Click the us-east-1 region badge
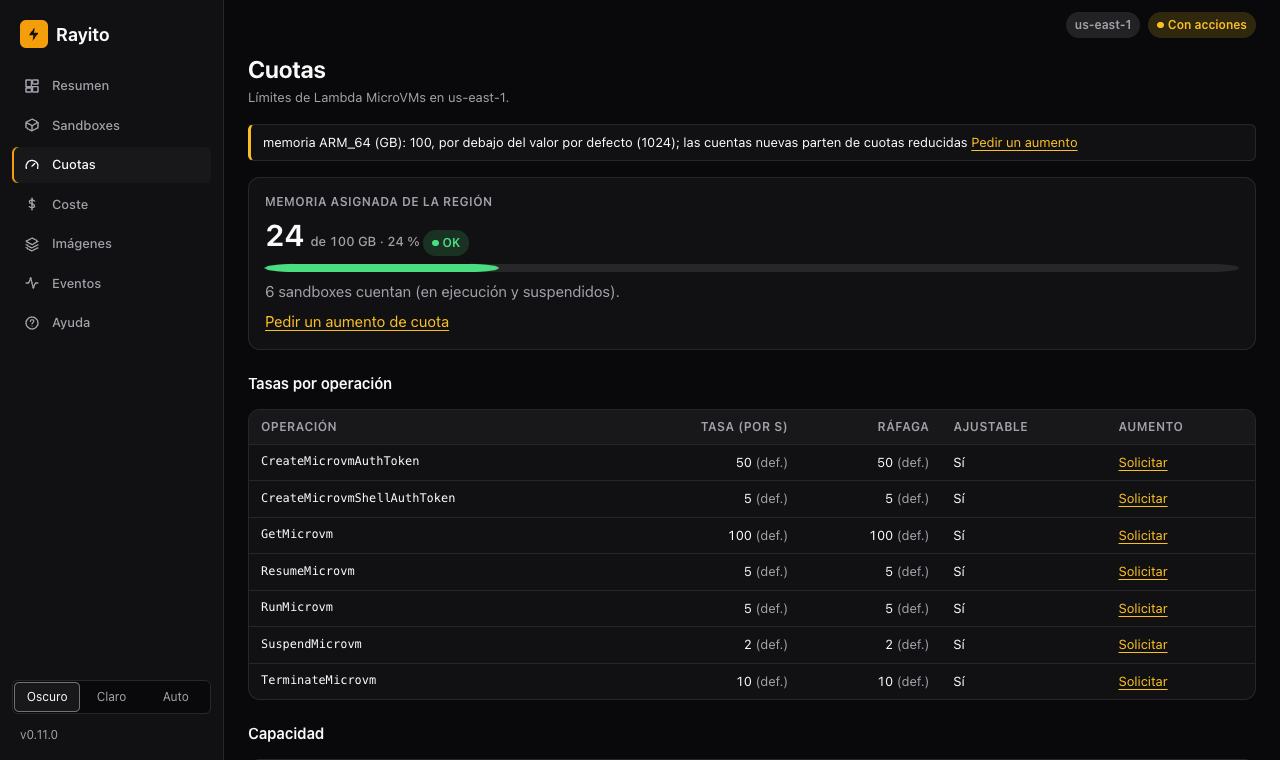This screenshot has height=760, width=1280. pyautogui.click(x=1103, y=25)
